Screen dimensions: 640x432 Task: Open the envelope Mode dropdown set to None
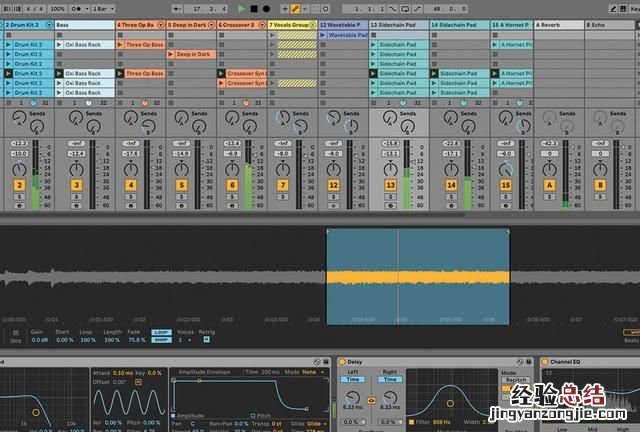pos(309,371)
